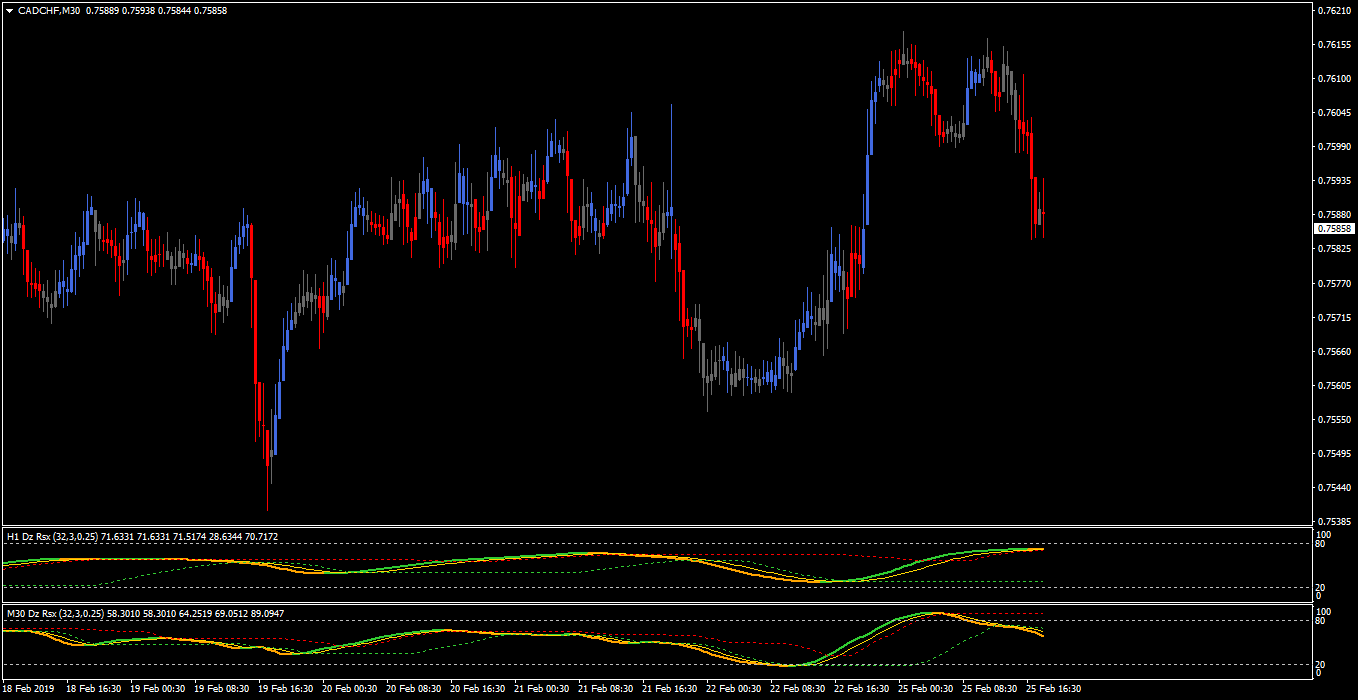Screen dimensions: 1358x700
Task: Click the 19 Feb 08:30 time label
Action: (x=222, y=689)
